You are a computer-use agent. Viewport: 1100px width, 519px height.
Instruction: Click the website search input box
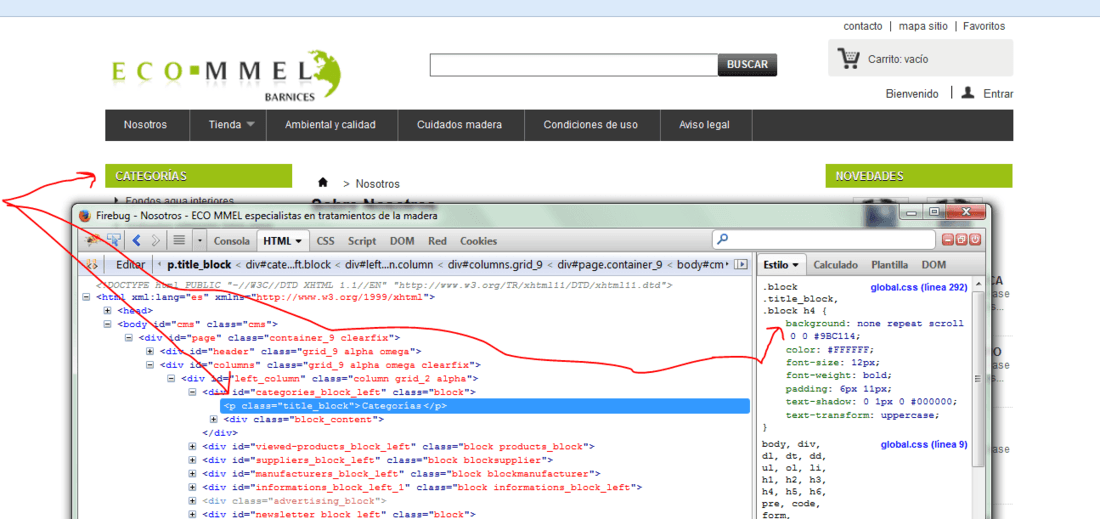[x=574, y=65]
